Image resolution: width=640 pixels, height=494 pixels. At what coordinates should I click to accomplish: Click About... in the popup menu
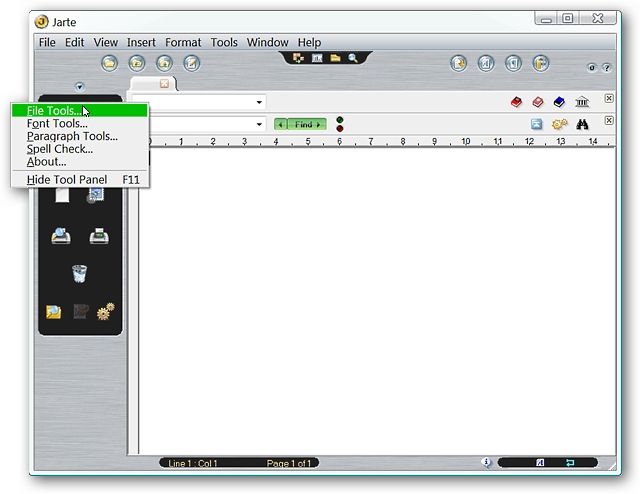point(80,162)
